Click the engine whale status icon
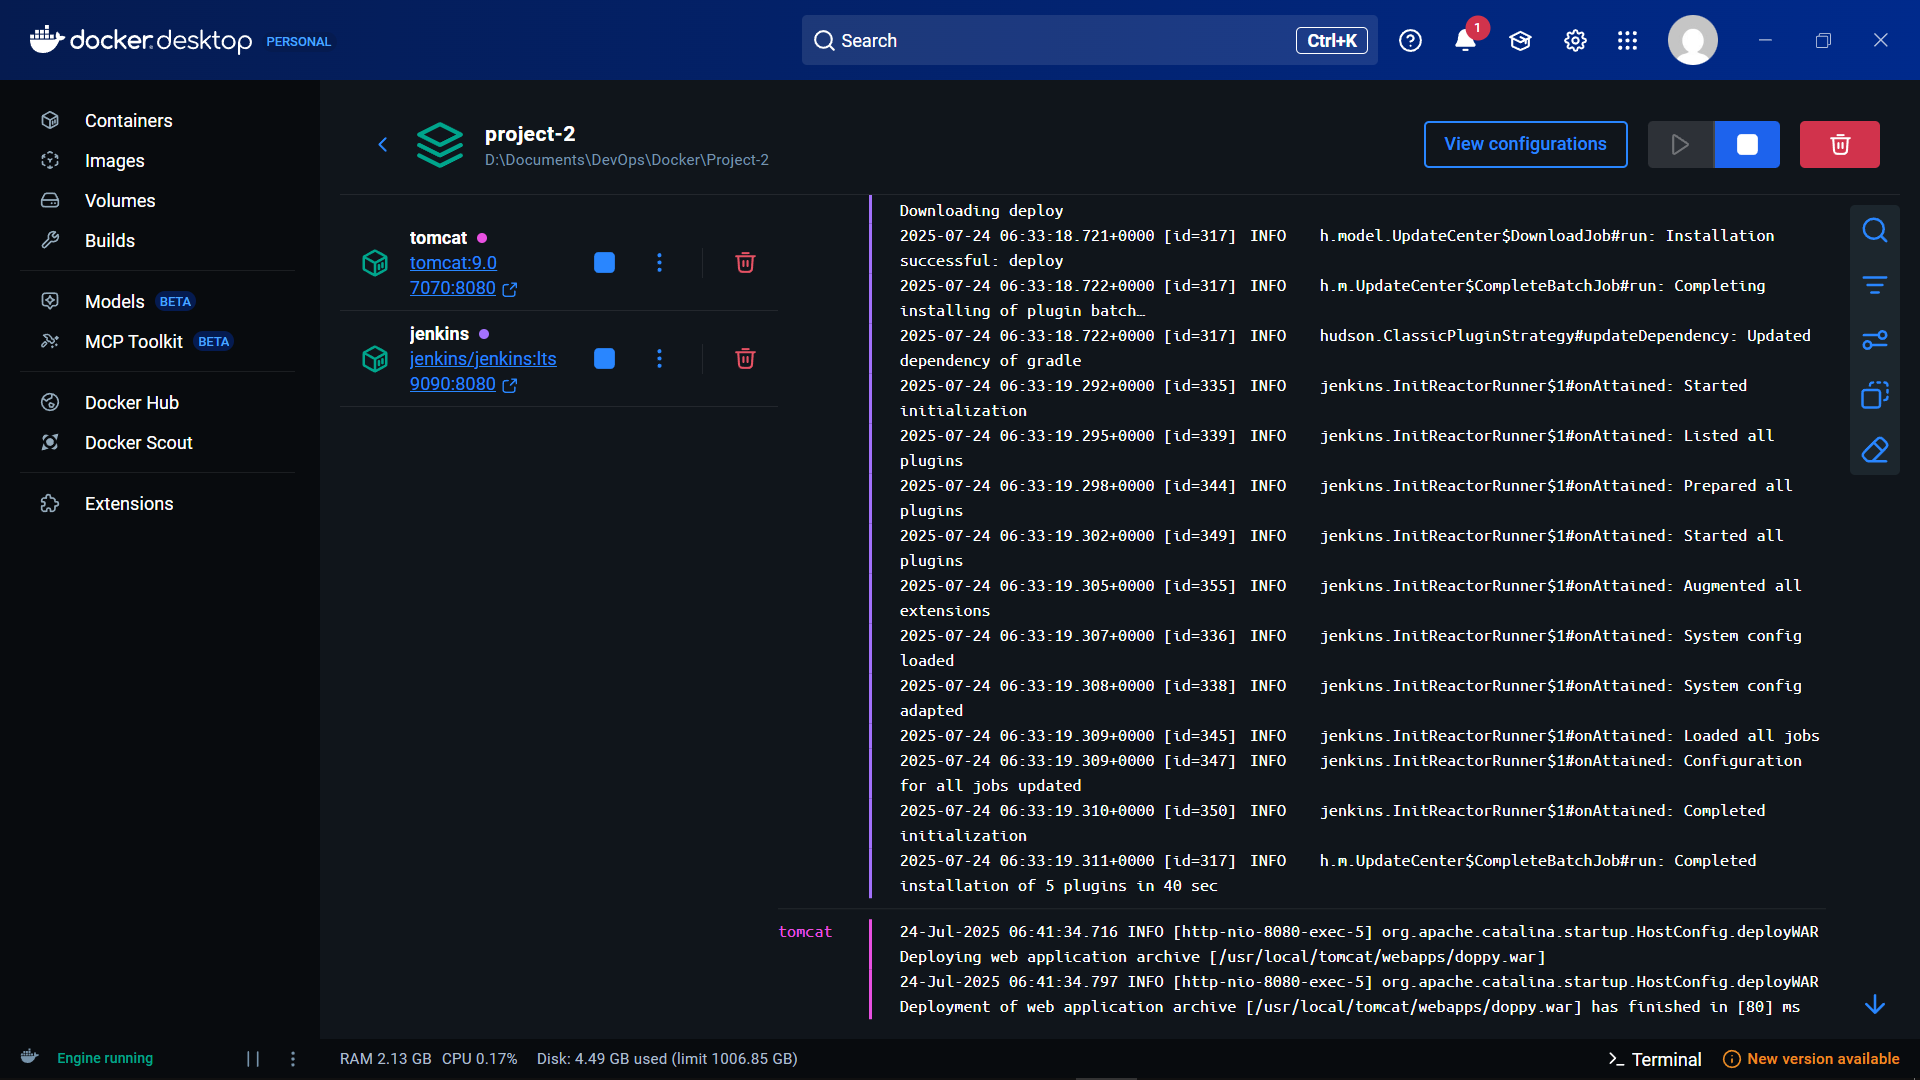 29,1057
